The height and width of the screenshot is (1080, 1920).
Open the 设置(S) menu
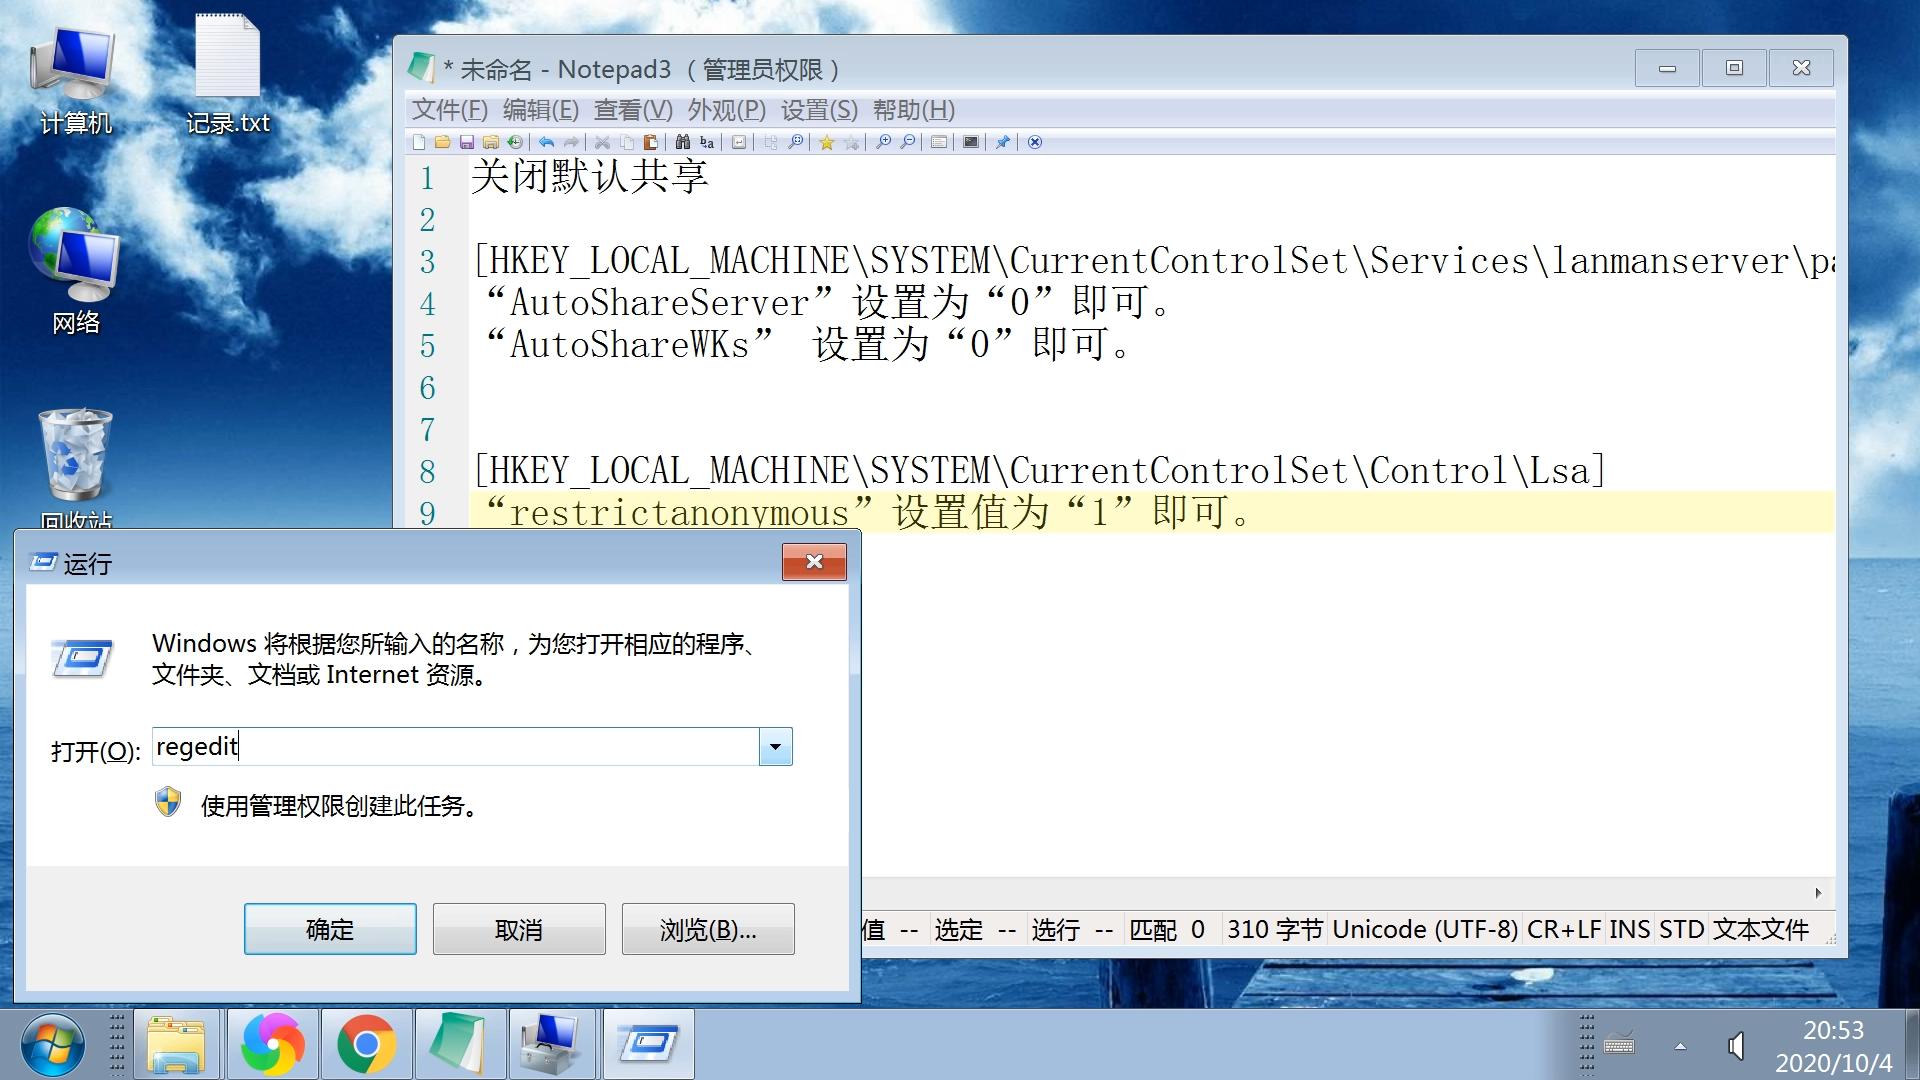[x=820, y=110]
